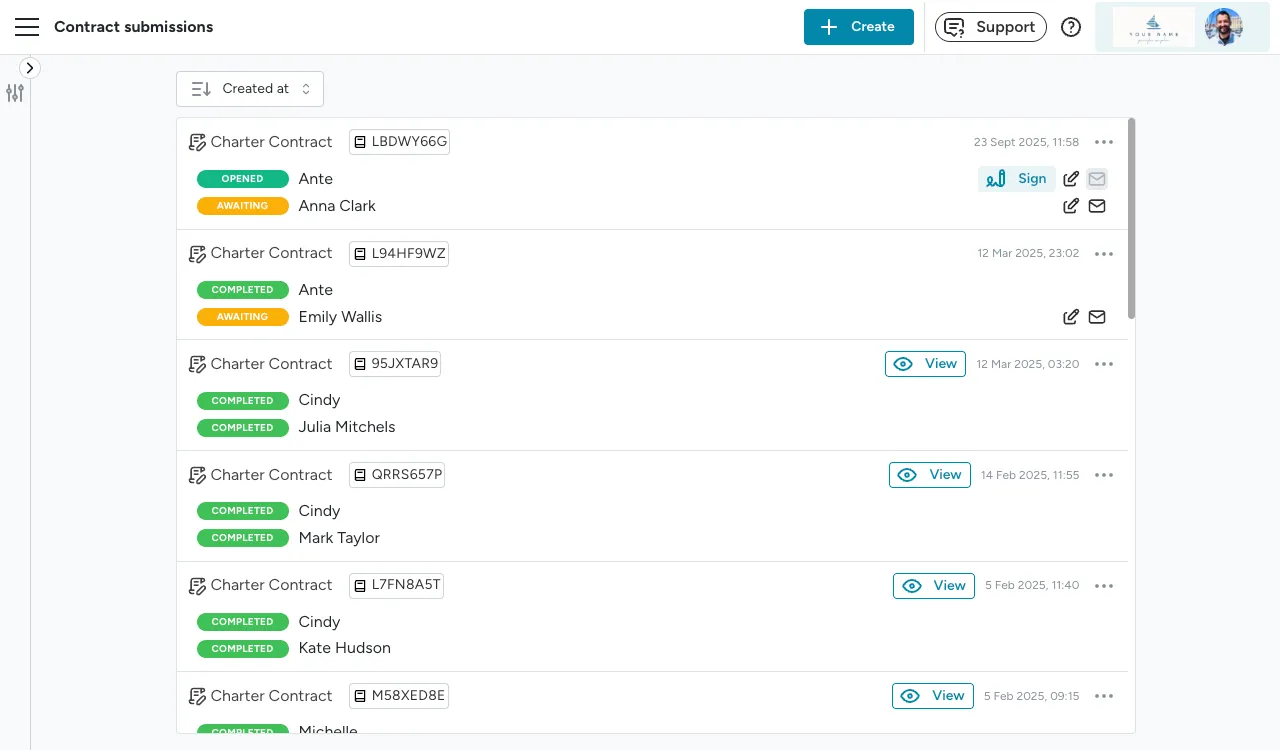Open the filters panel in the left sidebar
This screenshot has width=1280, height=750.
(x=15, y=92)
